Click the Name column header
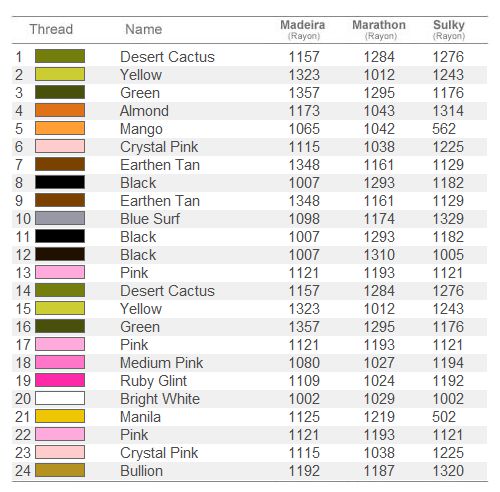 tap(144, 29)
